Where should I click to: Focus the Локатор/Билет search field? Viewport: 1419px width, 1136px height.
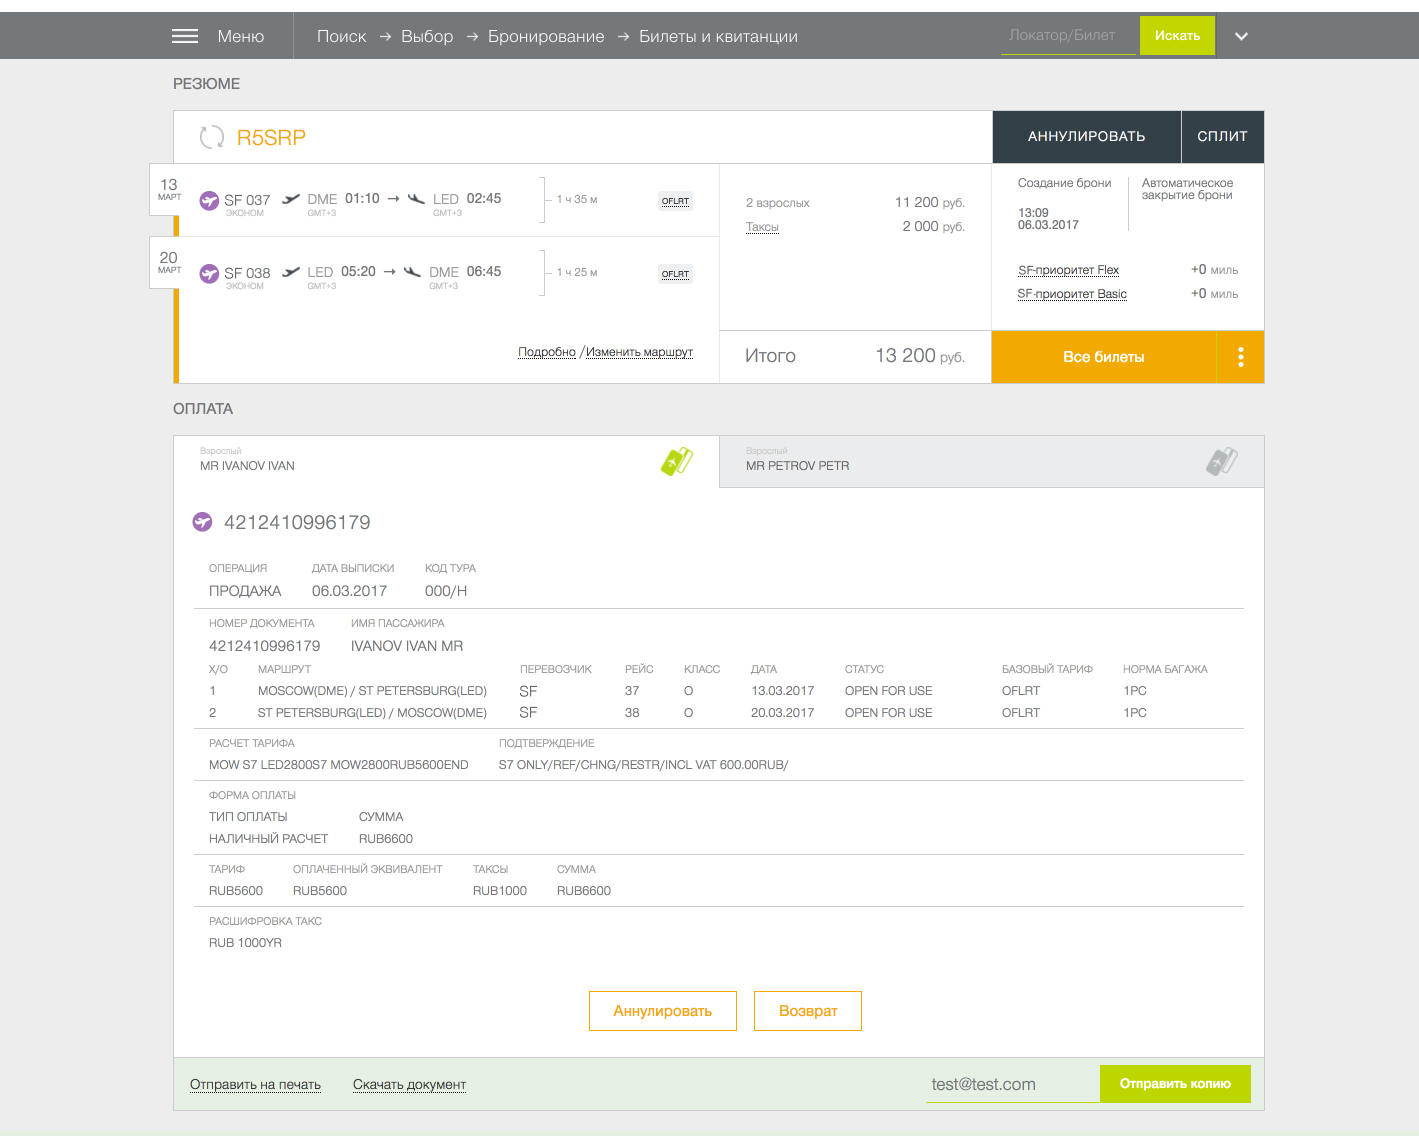(1067, 36)
